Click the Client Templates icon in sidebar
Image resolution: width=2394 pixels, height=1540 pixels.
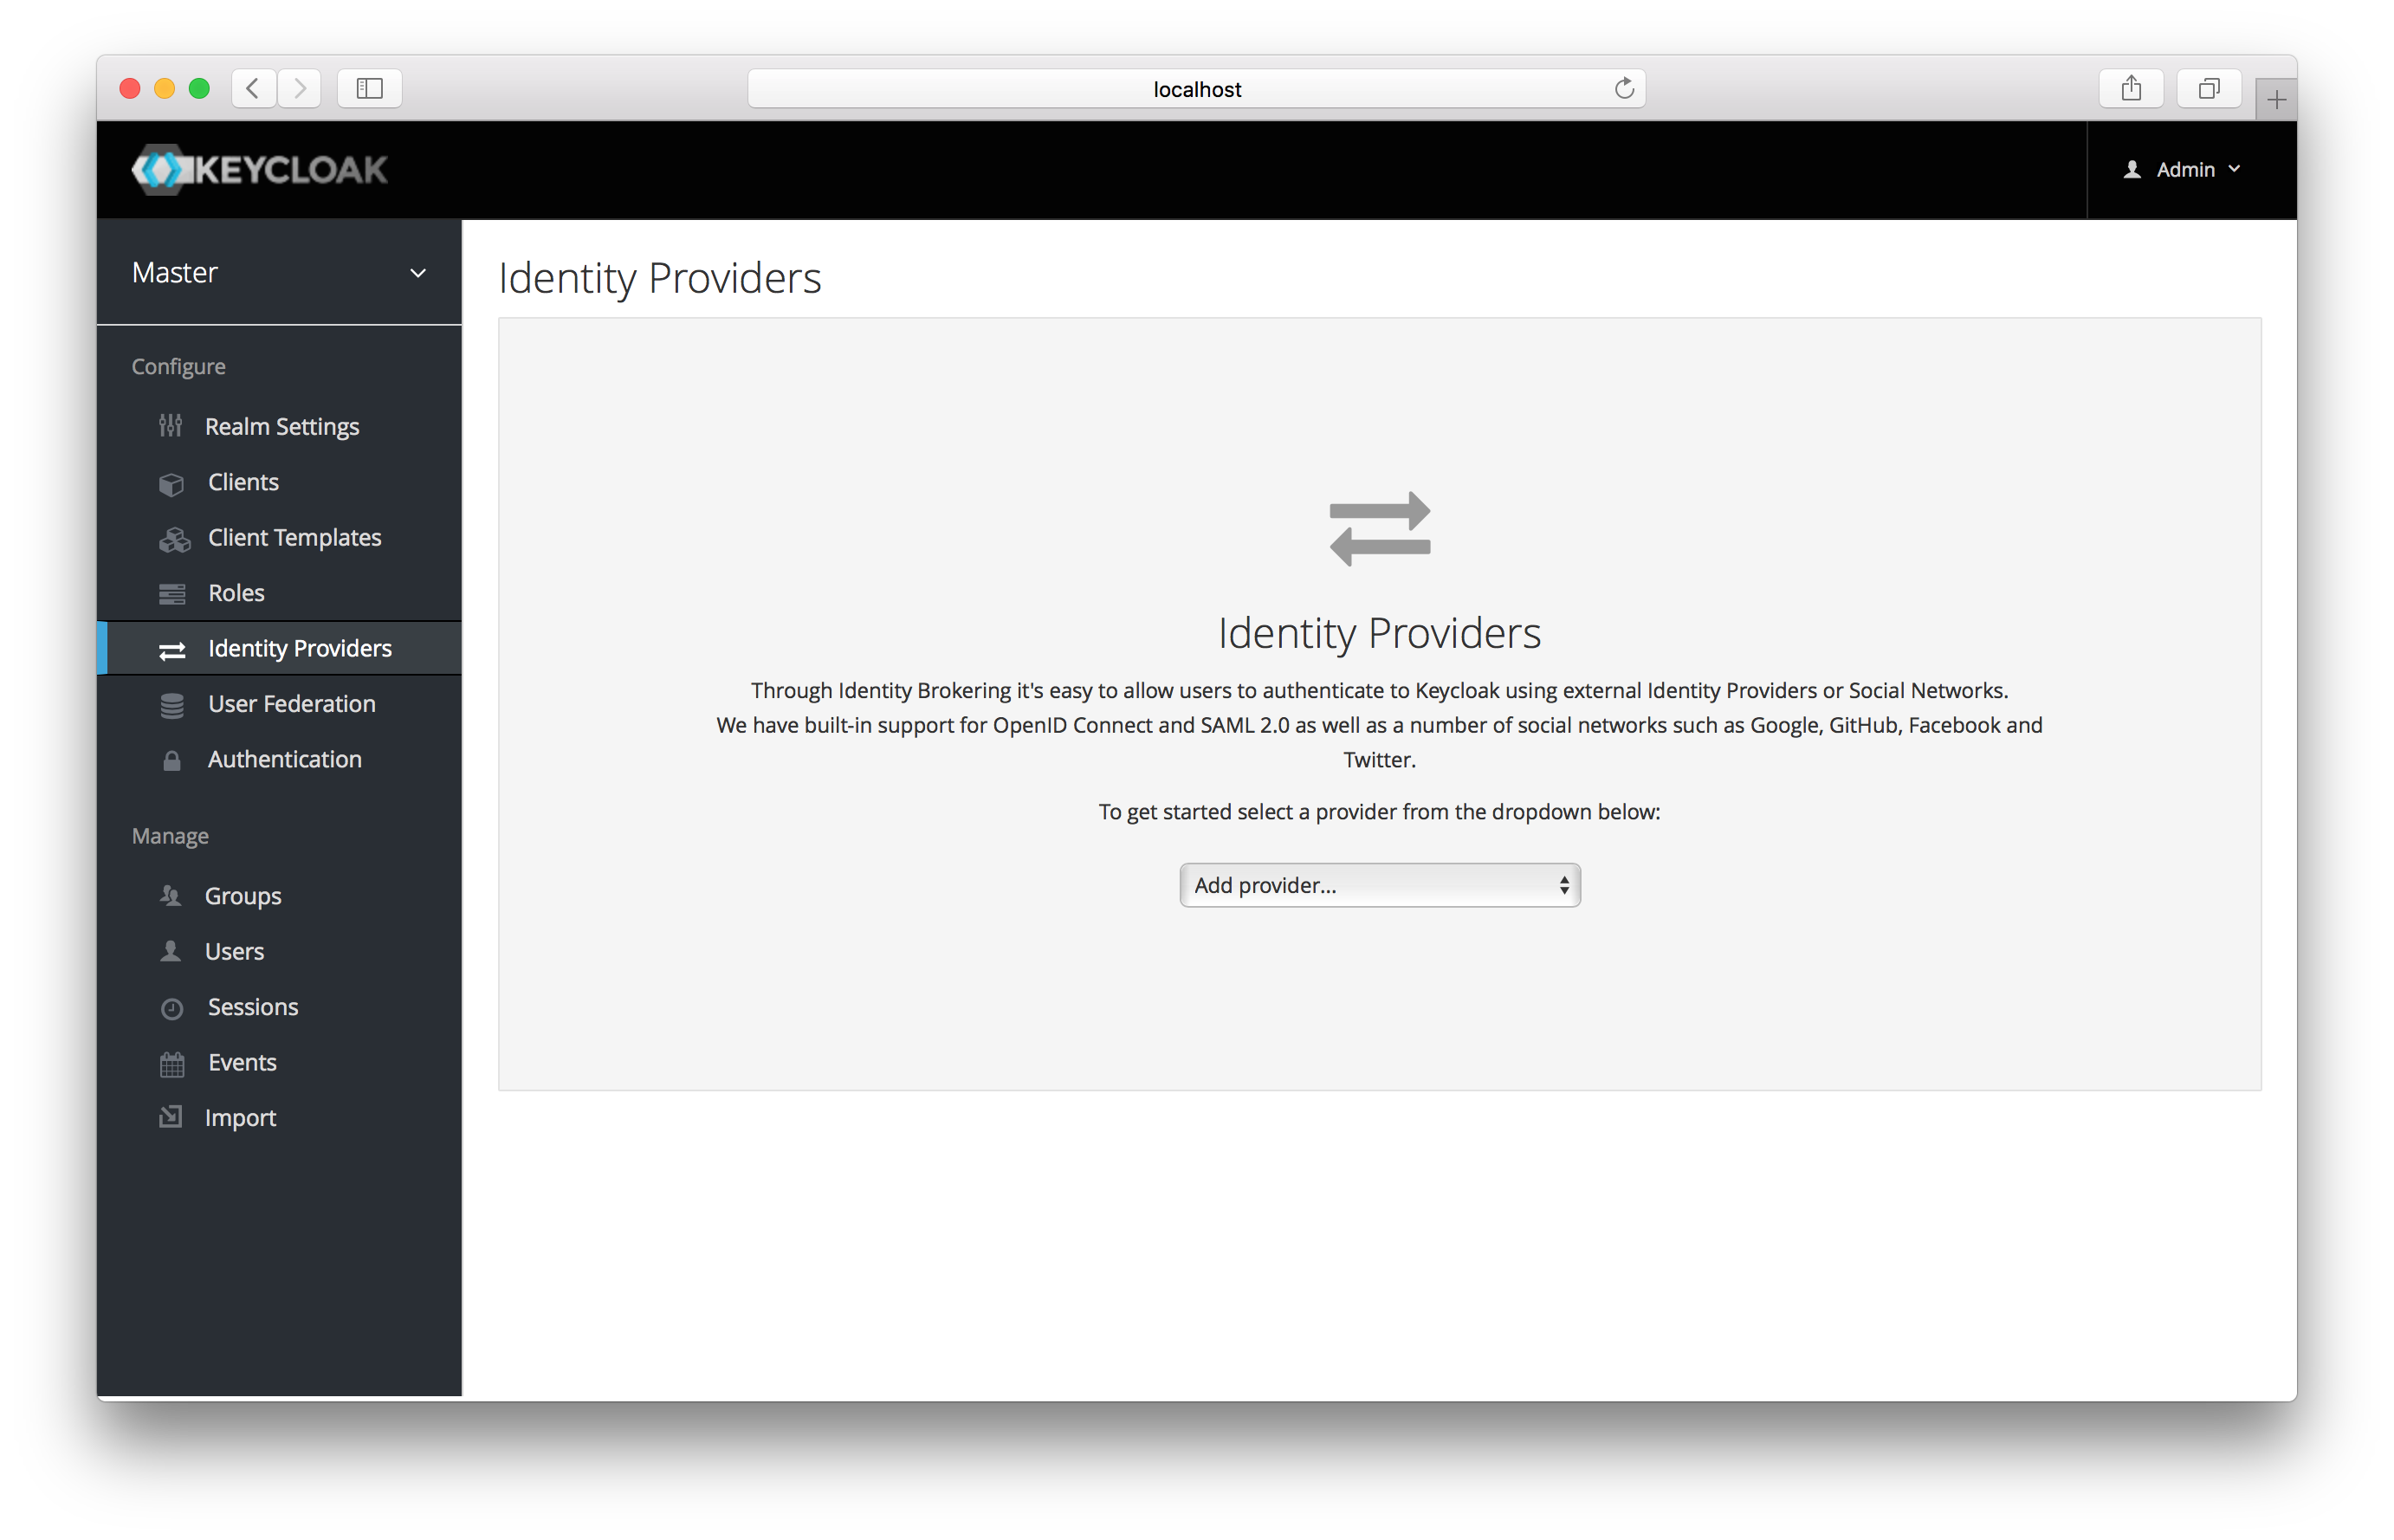(x=172, y=537)
